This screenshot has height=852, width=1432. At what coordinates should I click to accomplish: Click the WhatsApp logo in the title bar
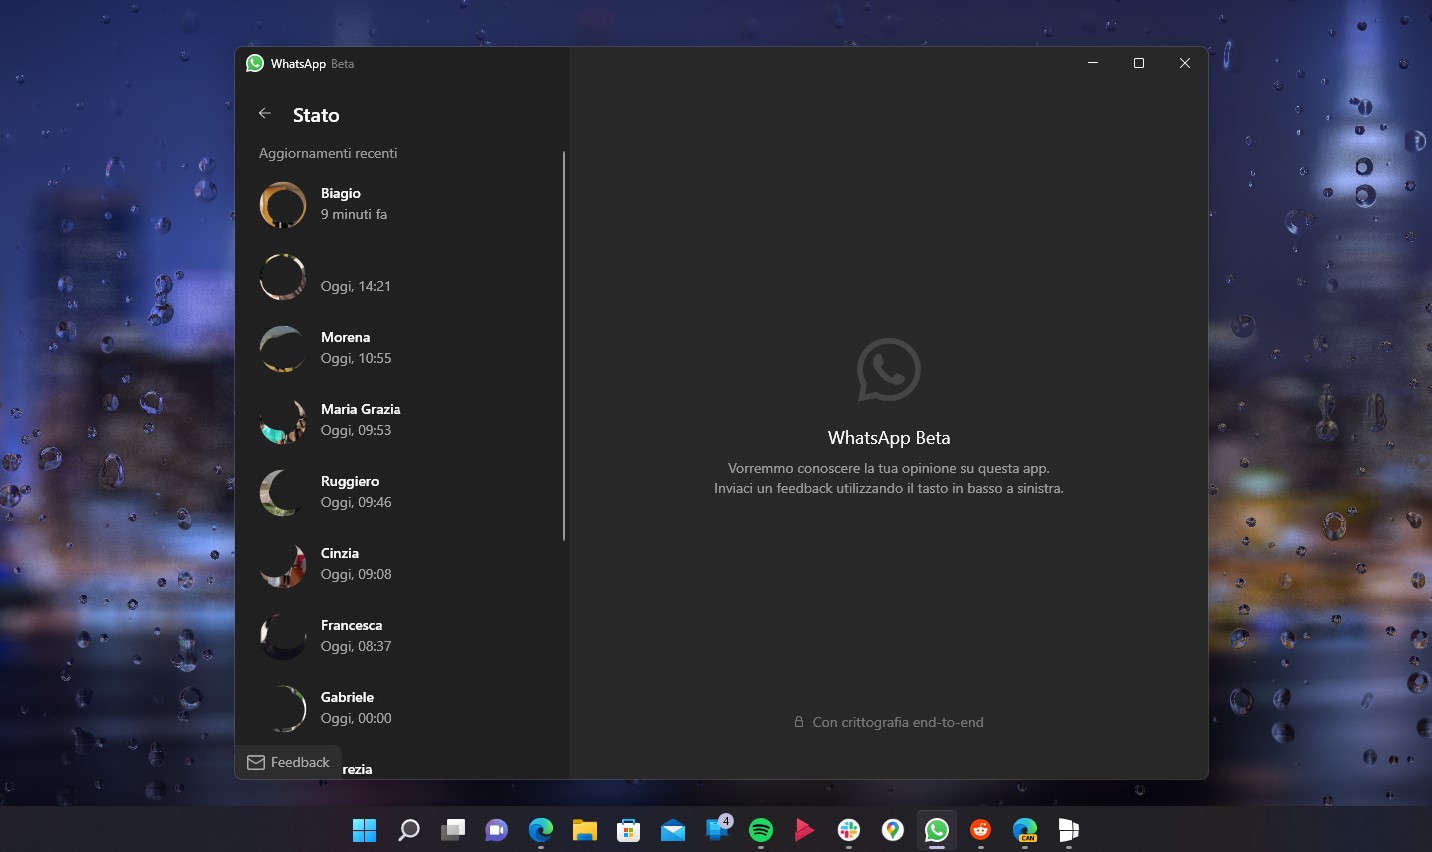pos(255,63)
